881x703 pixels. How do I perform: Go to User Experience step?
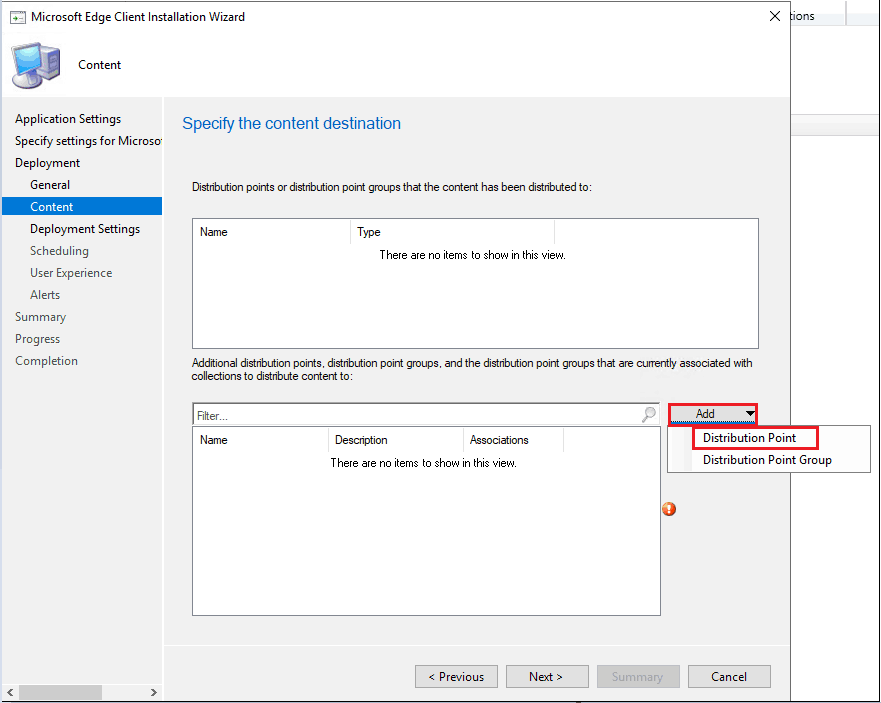(71, 273)
